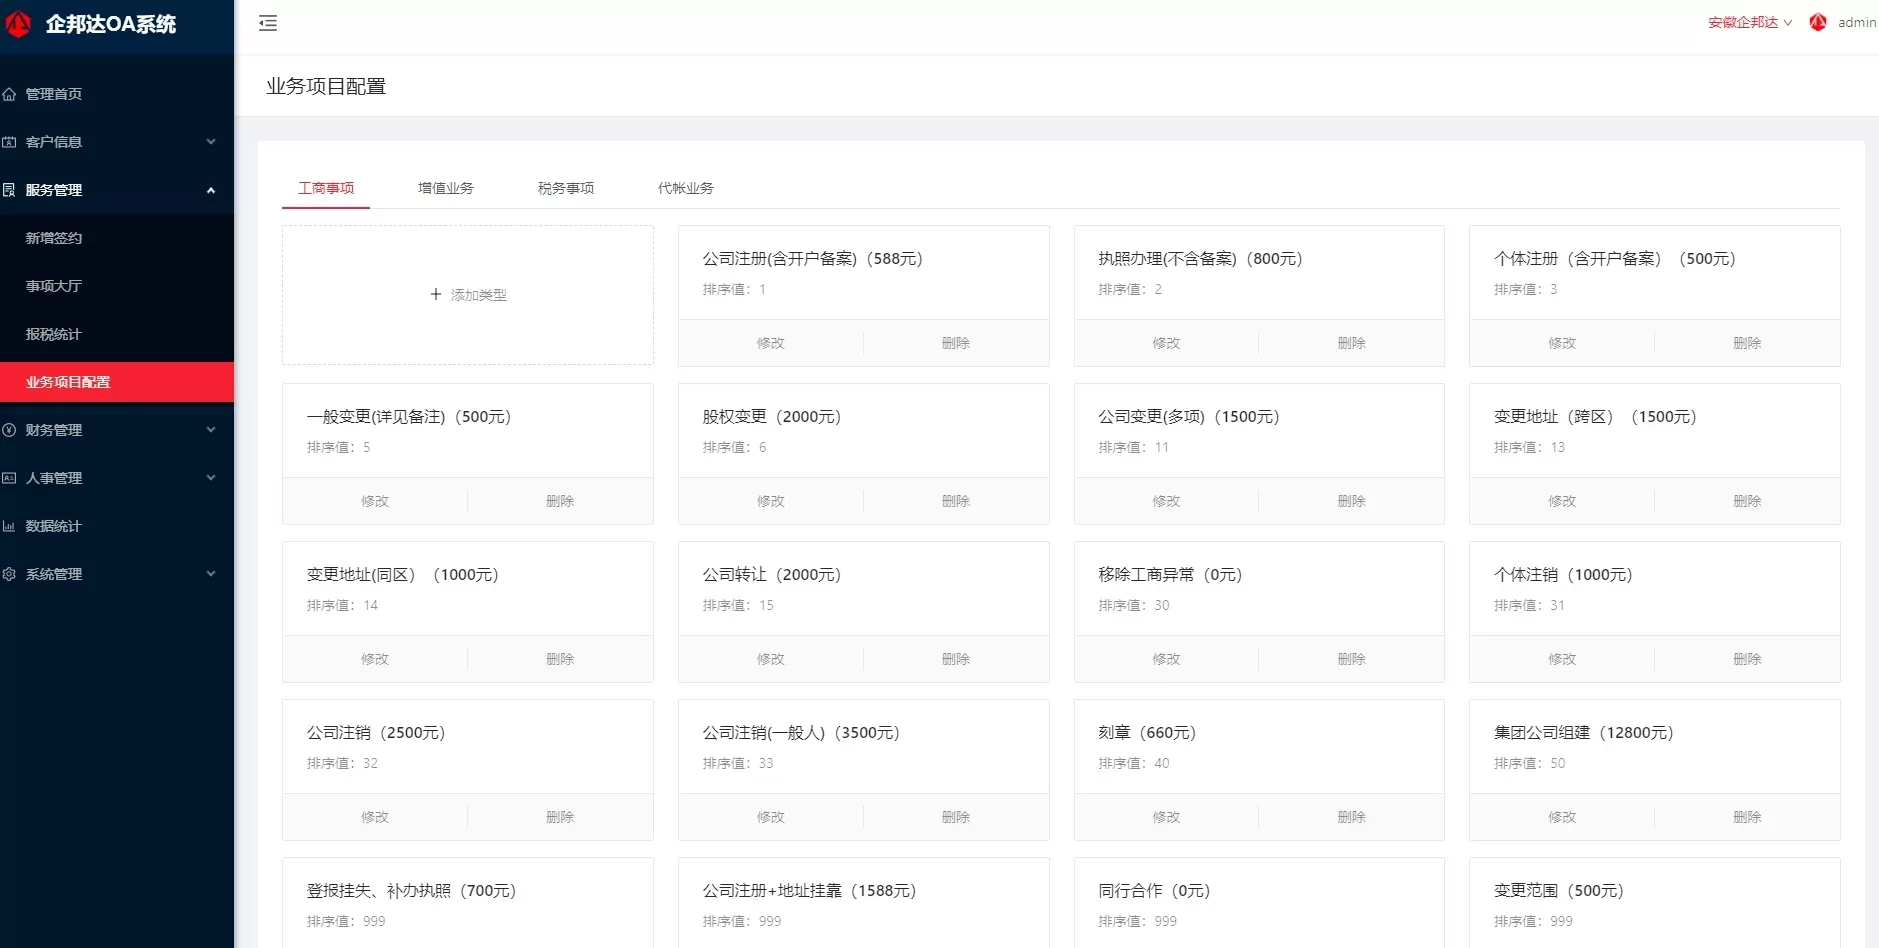
Task: Collapse the 服务管理 menu arrow
Action: click(x=211, y=190)
